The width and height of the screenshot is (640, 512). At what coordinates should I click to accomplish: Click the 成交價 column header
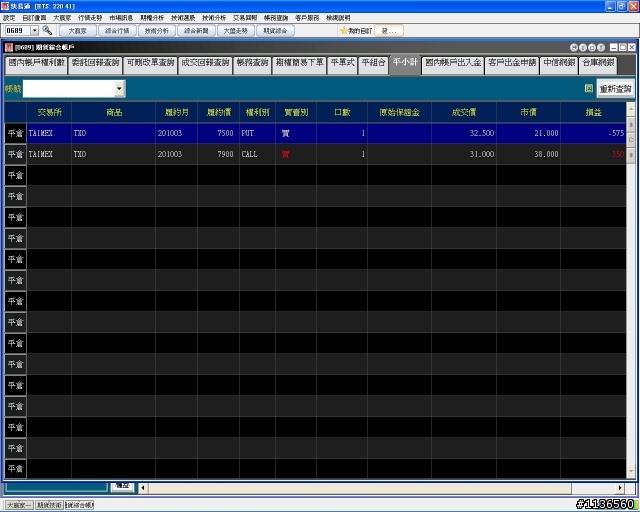(464, 112)
